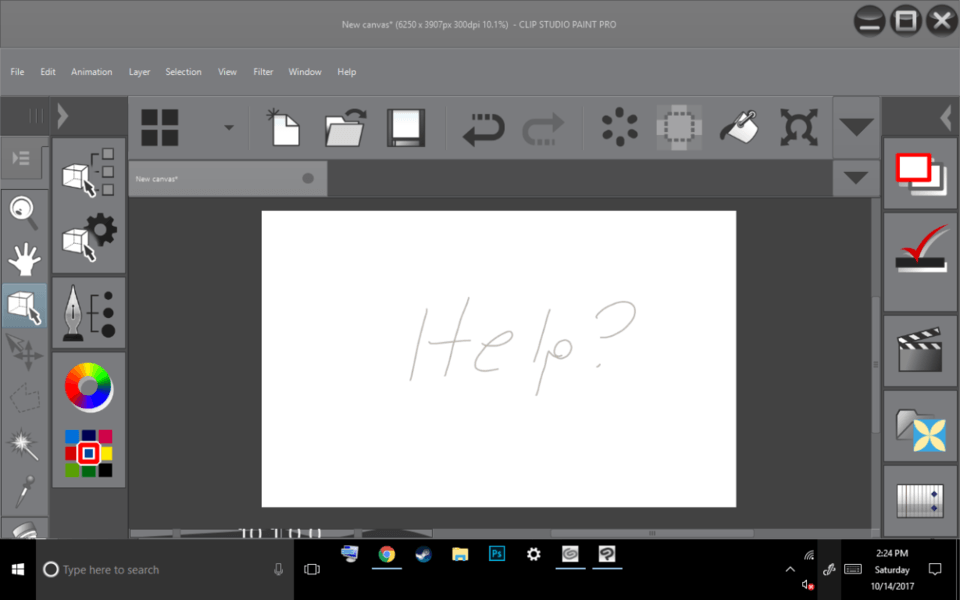960x600 pixels.
Task: Open the ruler-style palette icon on right dock
Action: (920, 501)
